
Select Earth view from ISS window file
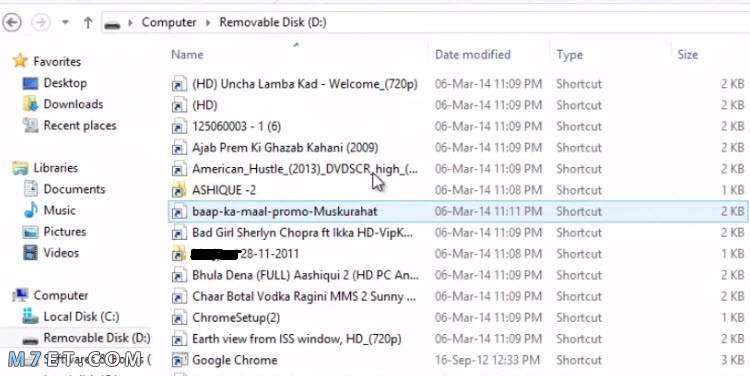click(x=297, y=339)
